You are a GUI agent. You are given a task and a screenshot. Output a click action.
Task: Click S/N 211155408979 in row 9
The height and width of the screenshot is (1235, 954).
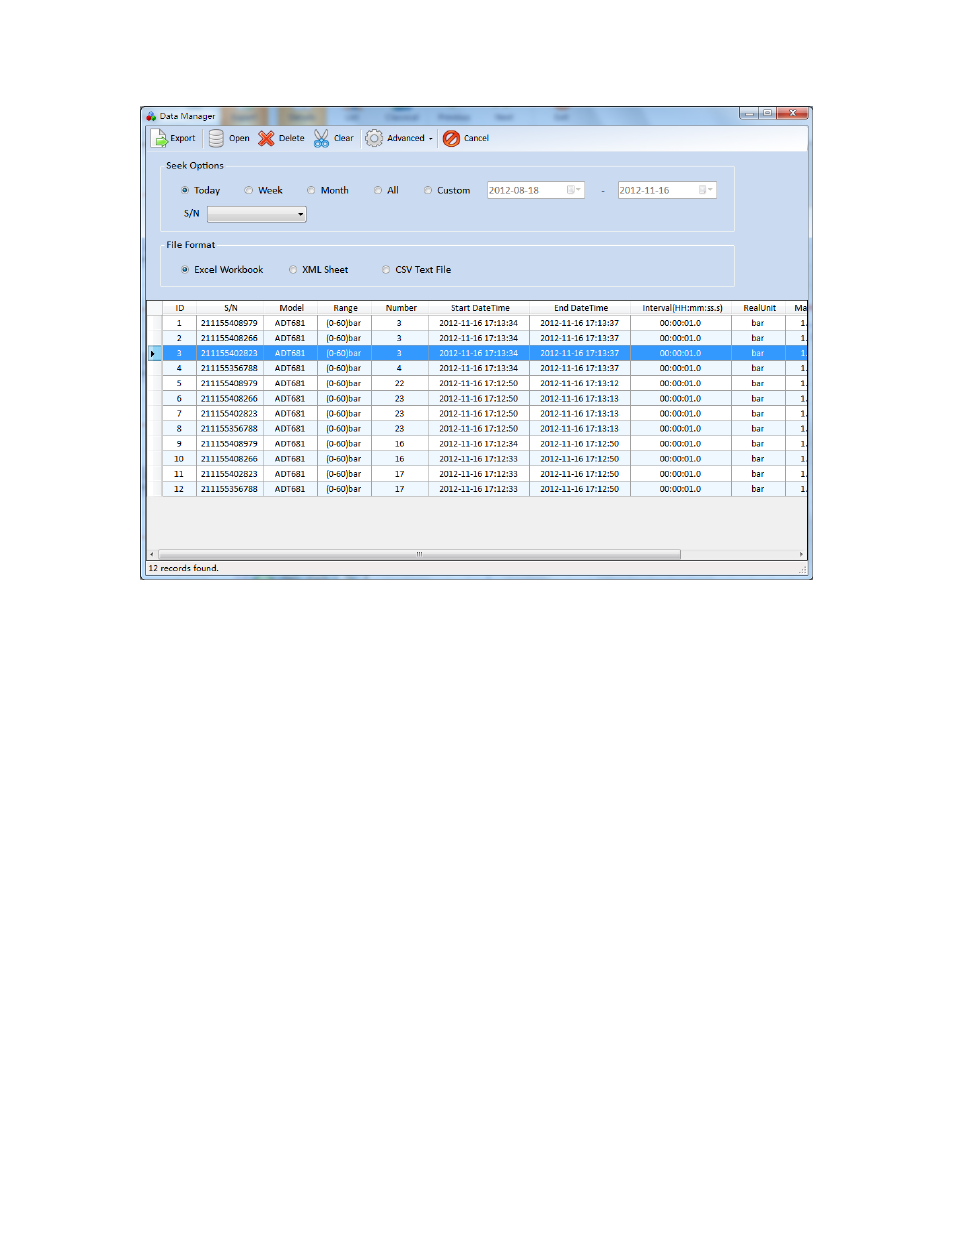(x=229, y=444)
